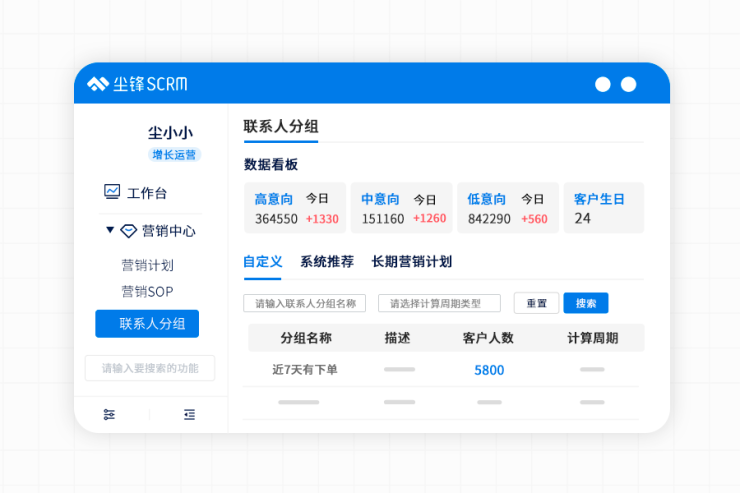
Task: Collapse sidebar using the menu-fold icon
Action: click(189, 414)
